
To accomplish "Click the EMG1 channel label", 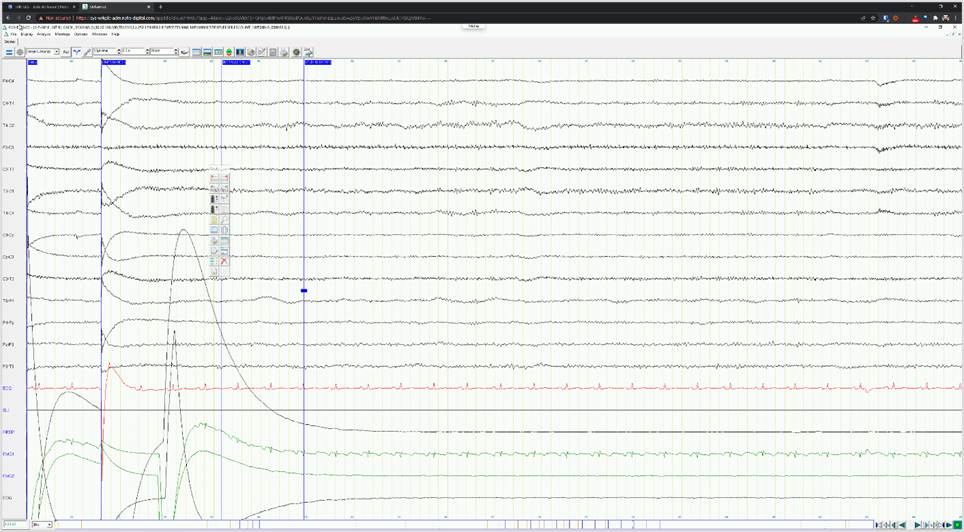I will [8, 454].
